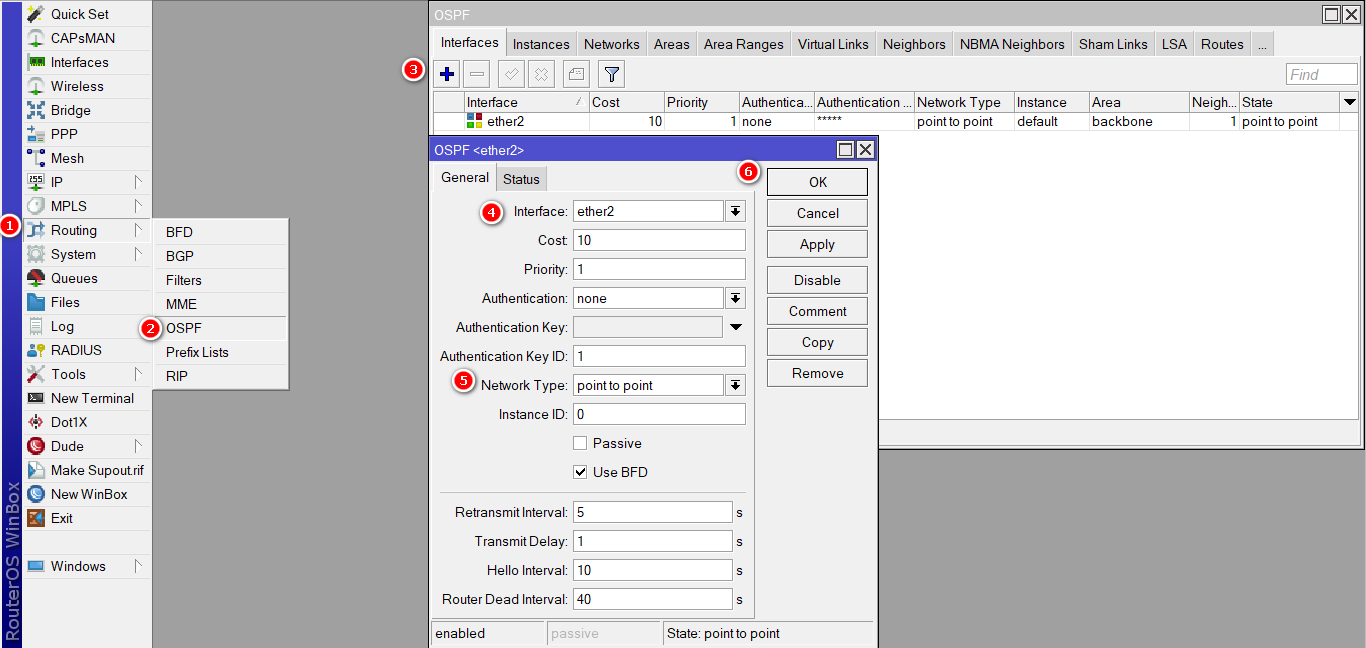Enable the Passive checkbox
Screen dimensions: 1366x648
pos(580,443)
